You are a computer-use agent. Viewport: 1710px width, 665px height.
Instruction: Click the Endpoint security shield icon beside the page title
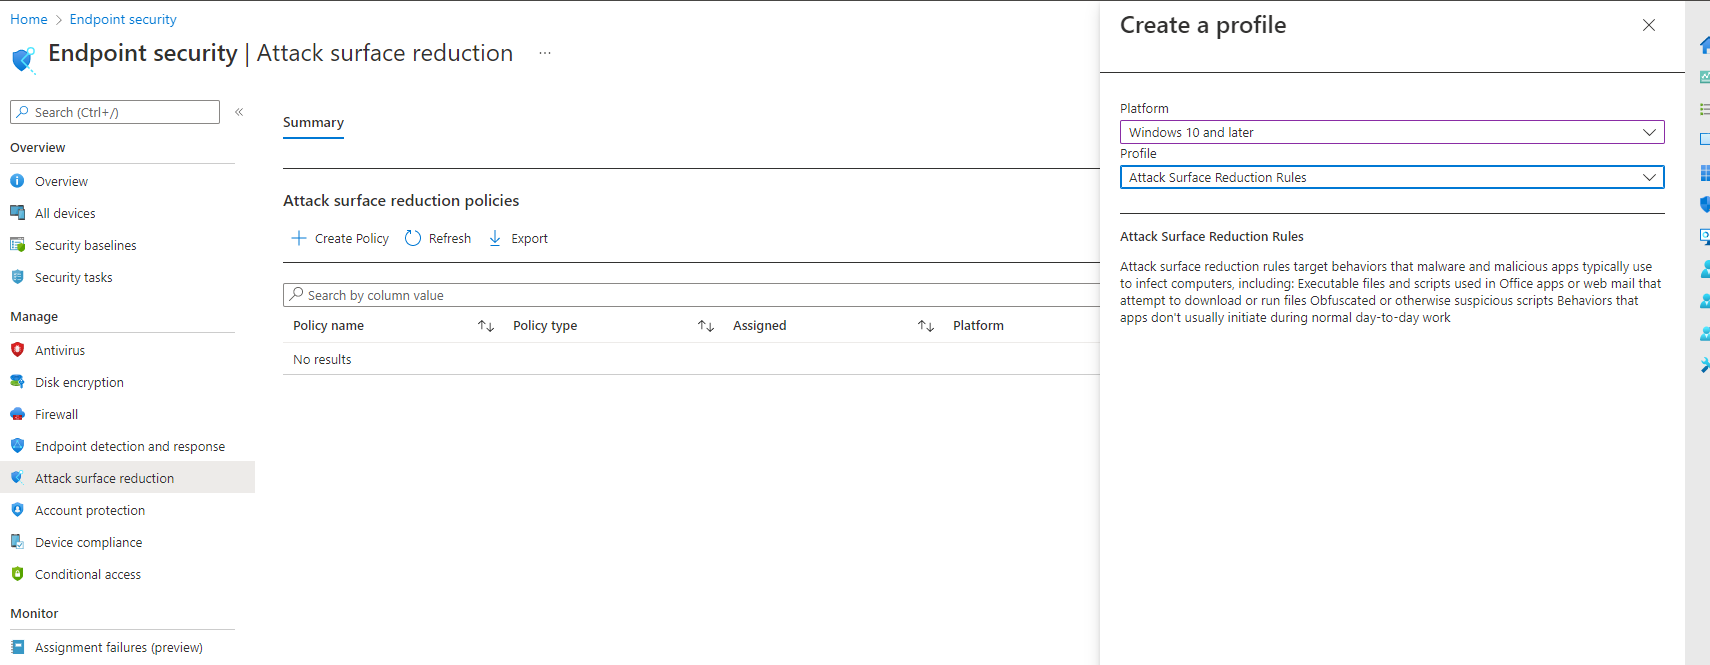tap(24, 58)
